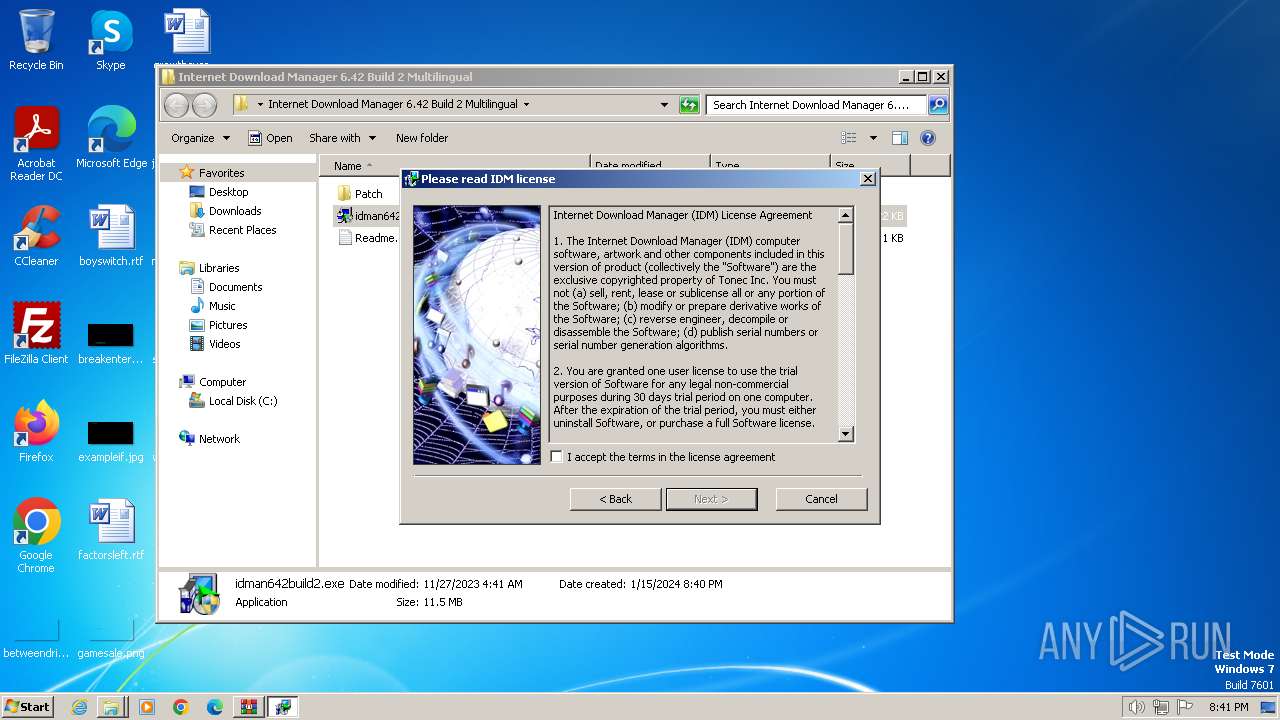Select the idman642 file icon
The height and width of the screenshot is (720, 1280).
(344, 215)
